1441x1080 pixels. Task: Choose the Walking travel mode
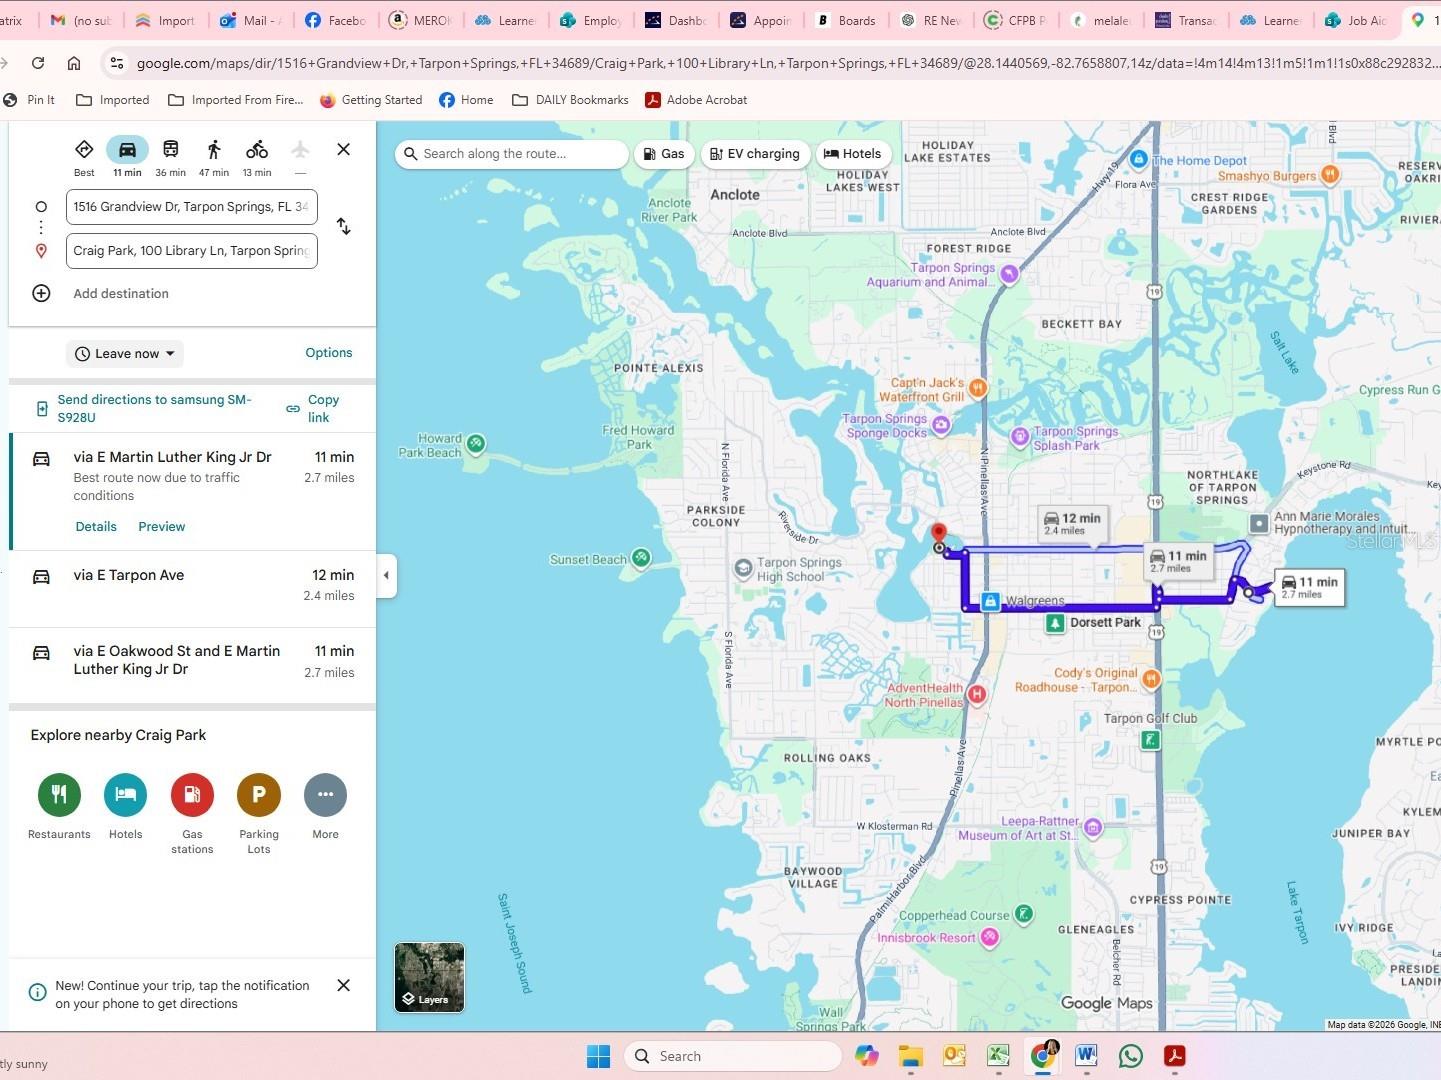click(x=214, y=150)
